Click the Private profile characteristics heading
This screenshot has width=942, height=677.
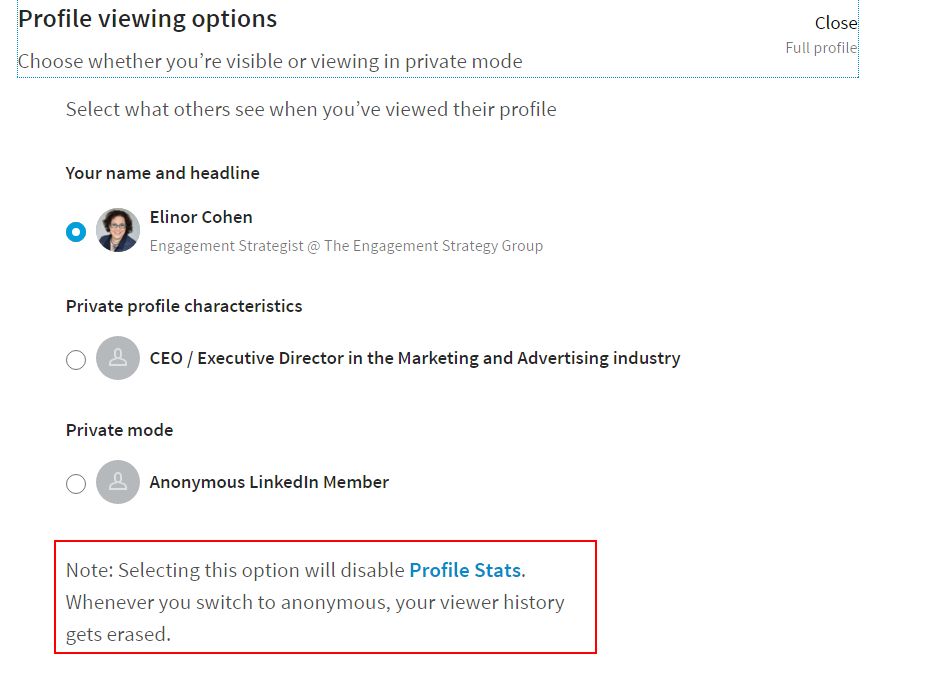[184, 306]
